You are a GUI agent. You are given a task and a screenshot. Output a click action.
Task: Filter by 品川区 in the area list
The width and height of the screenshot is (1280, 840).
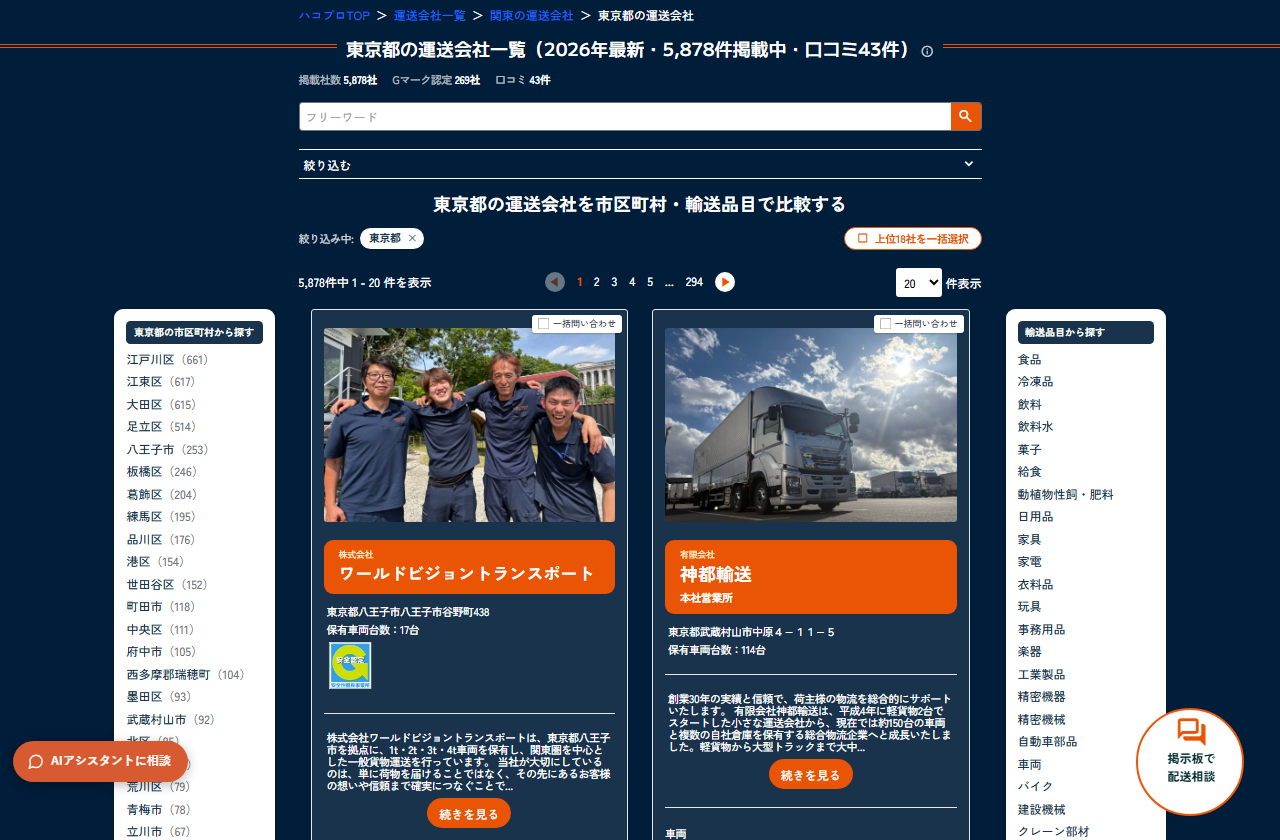tap(162, 540)
